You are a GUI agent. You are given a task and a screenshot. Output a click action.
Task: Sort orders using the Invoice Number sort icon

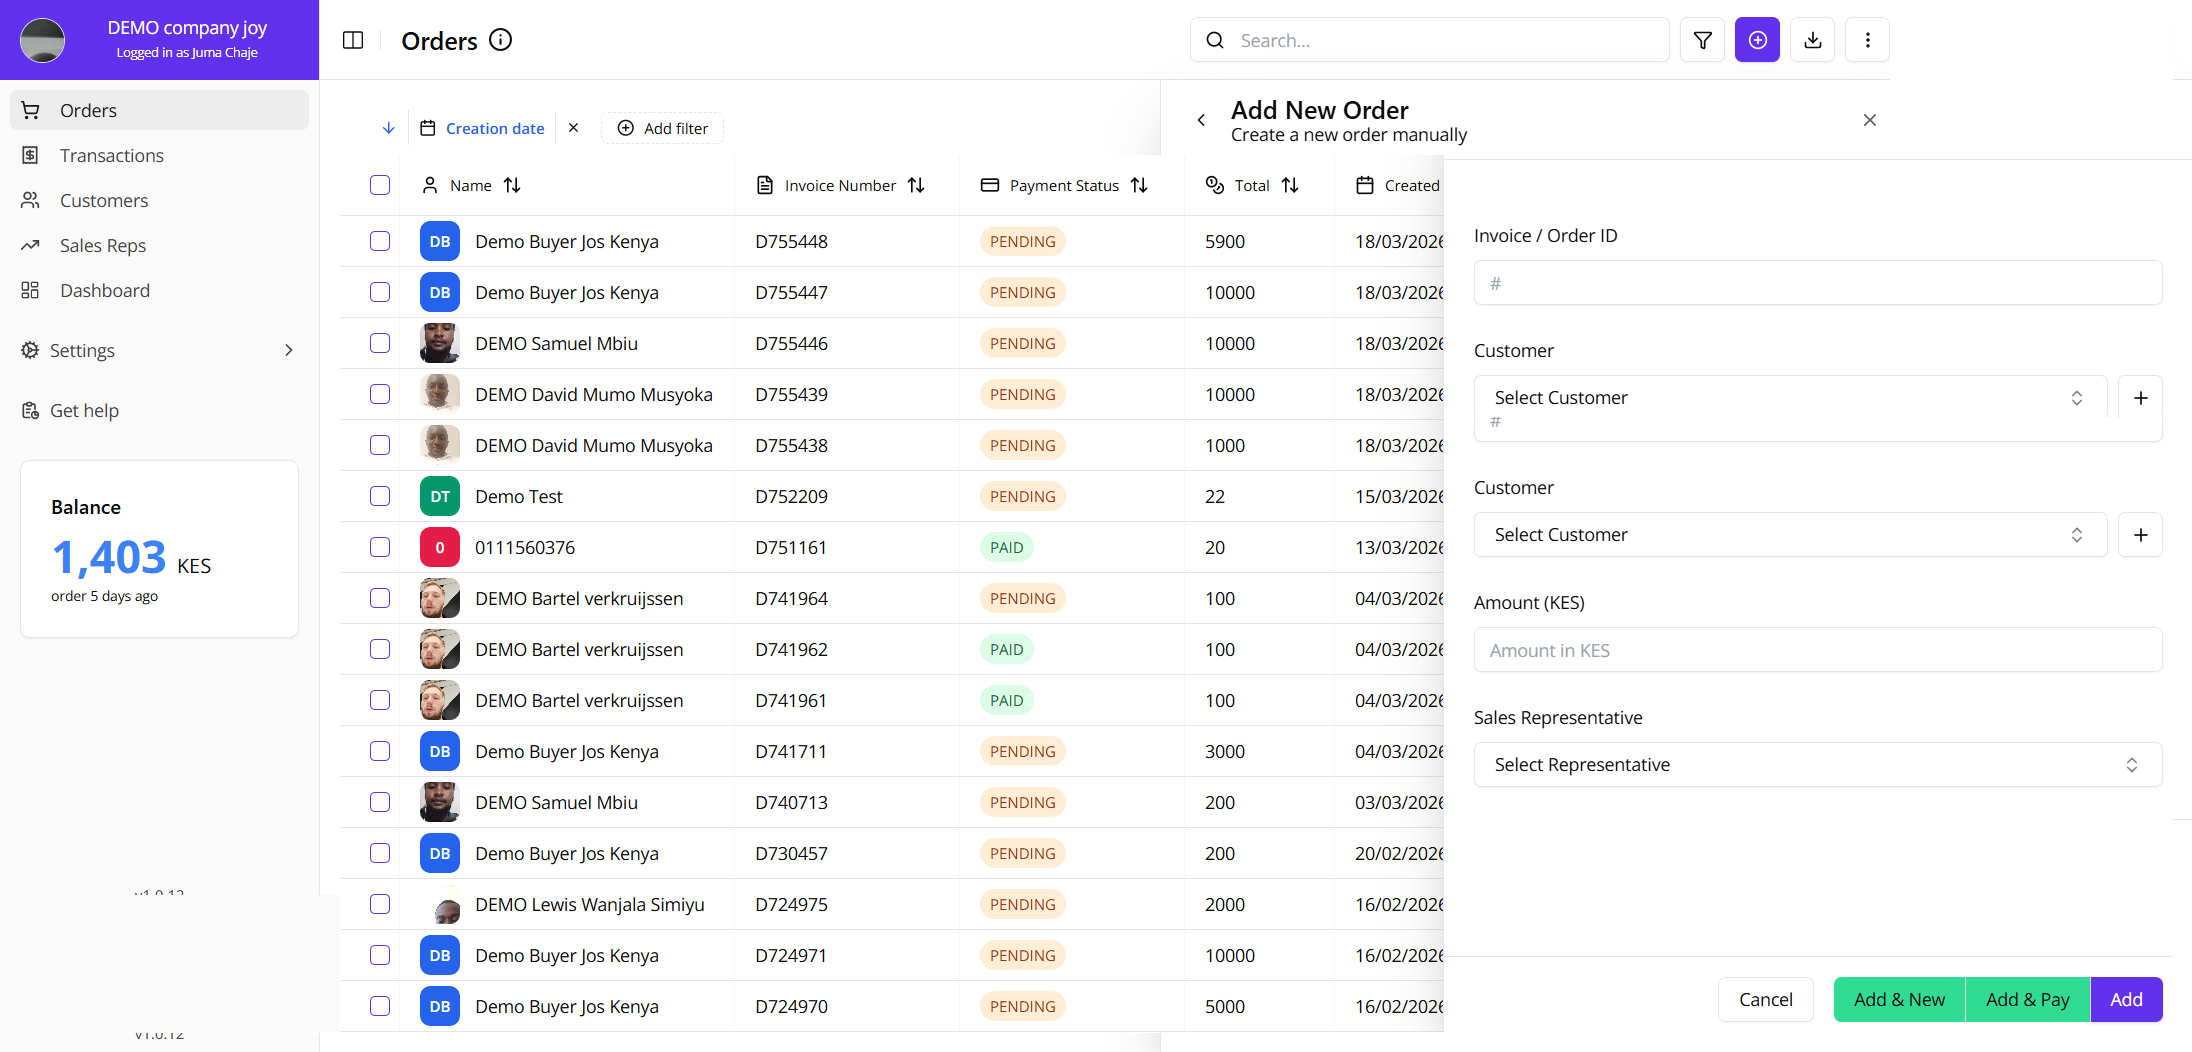[917, 185]
